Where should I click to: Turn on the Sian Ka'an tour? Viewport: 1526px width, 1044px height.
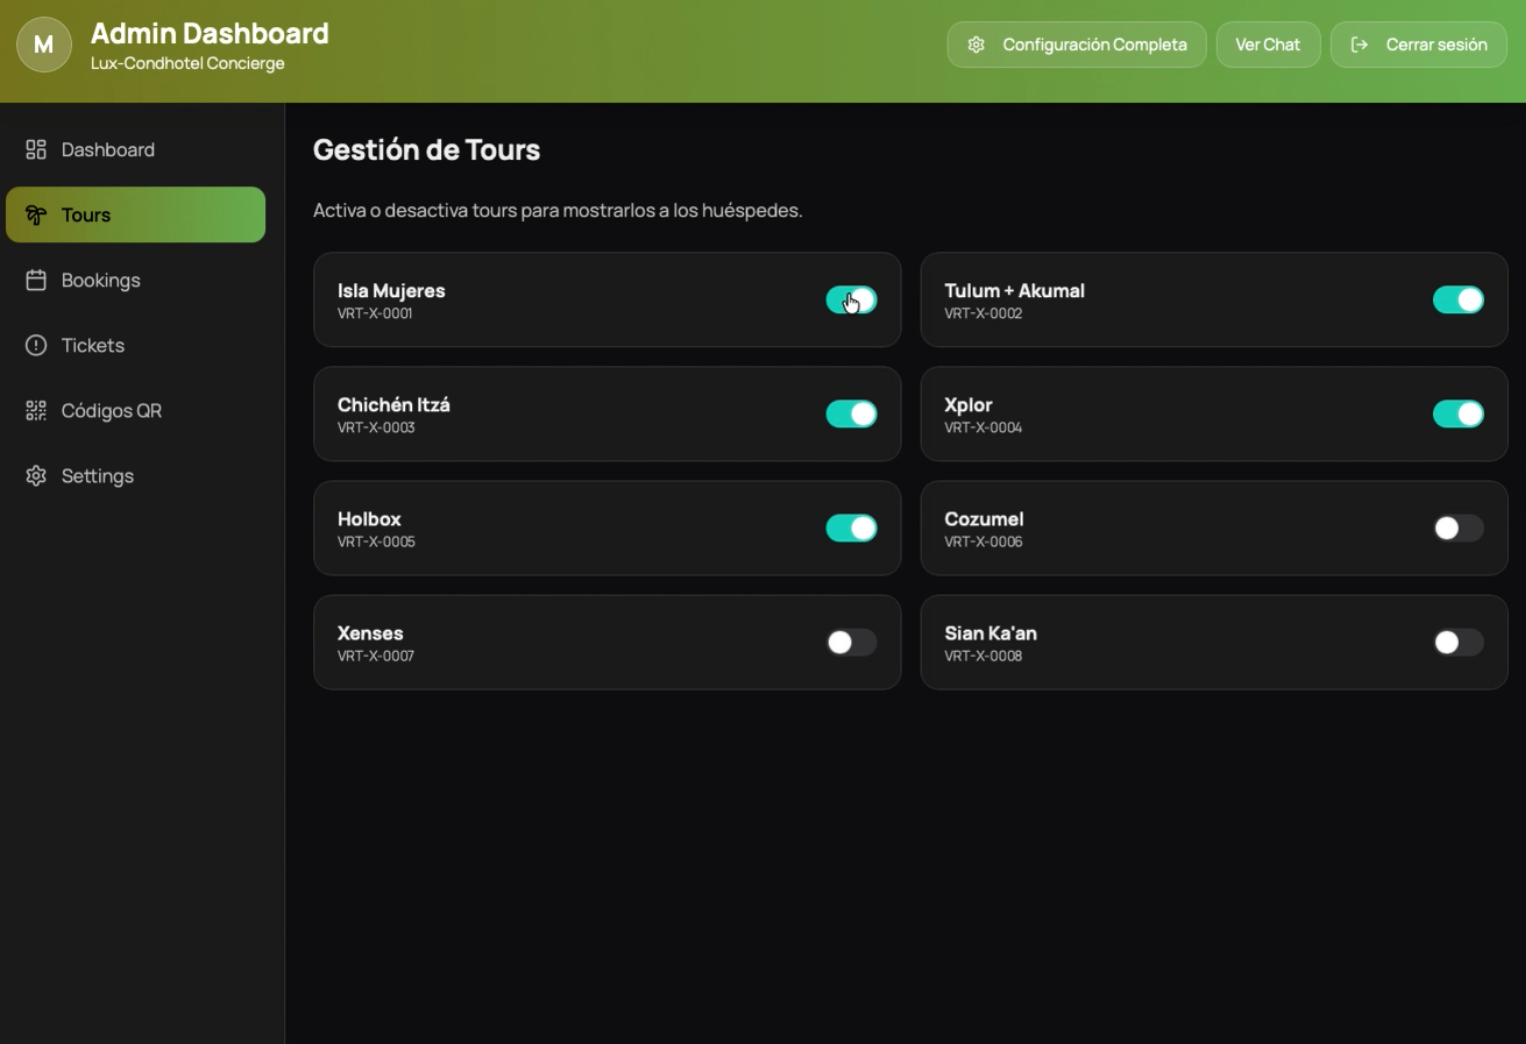(1457, 642)
